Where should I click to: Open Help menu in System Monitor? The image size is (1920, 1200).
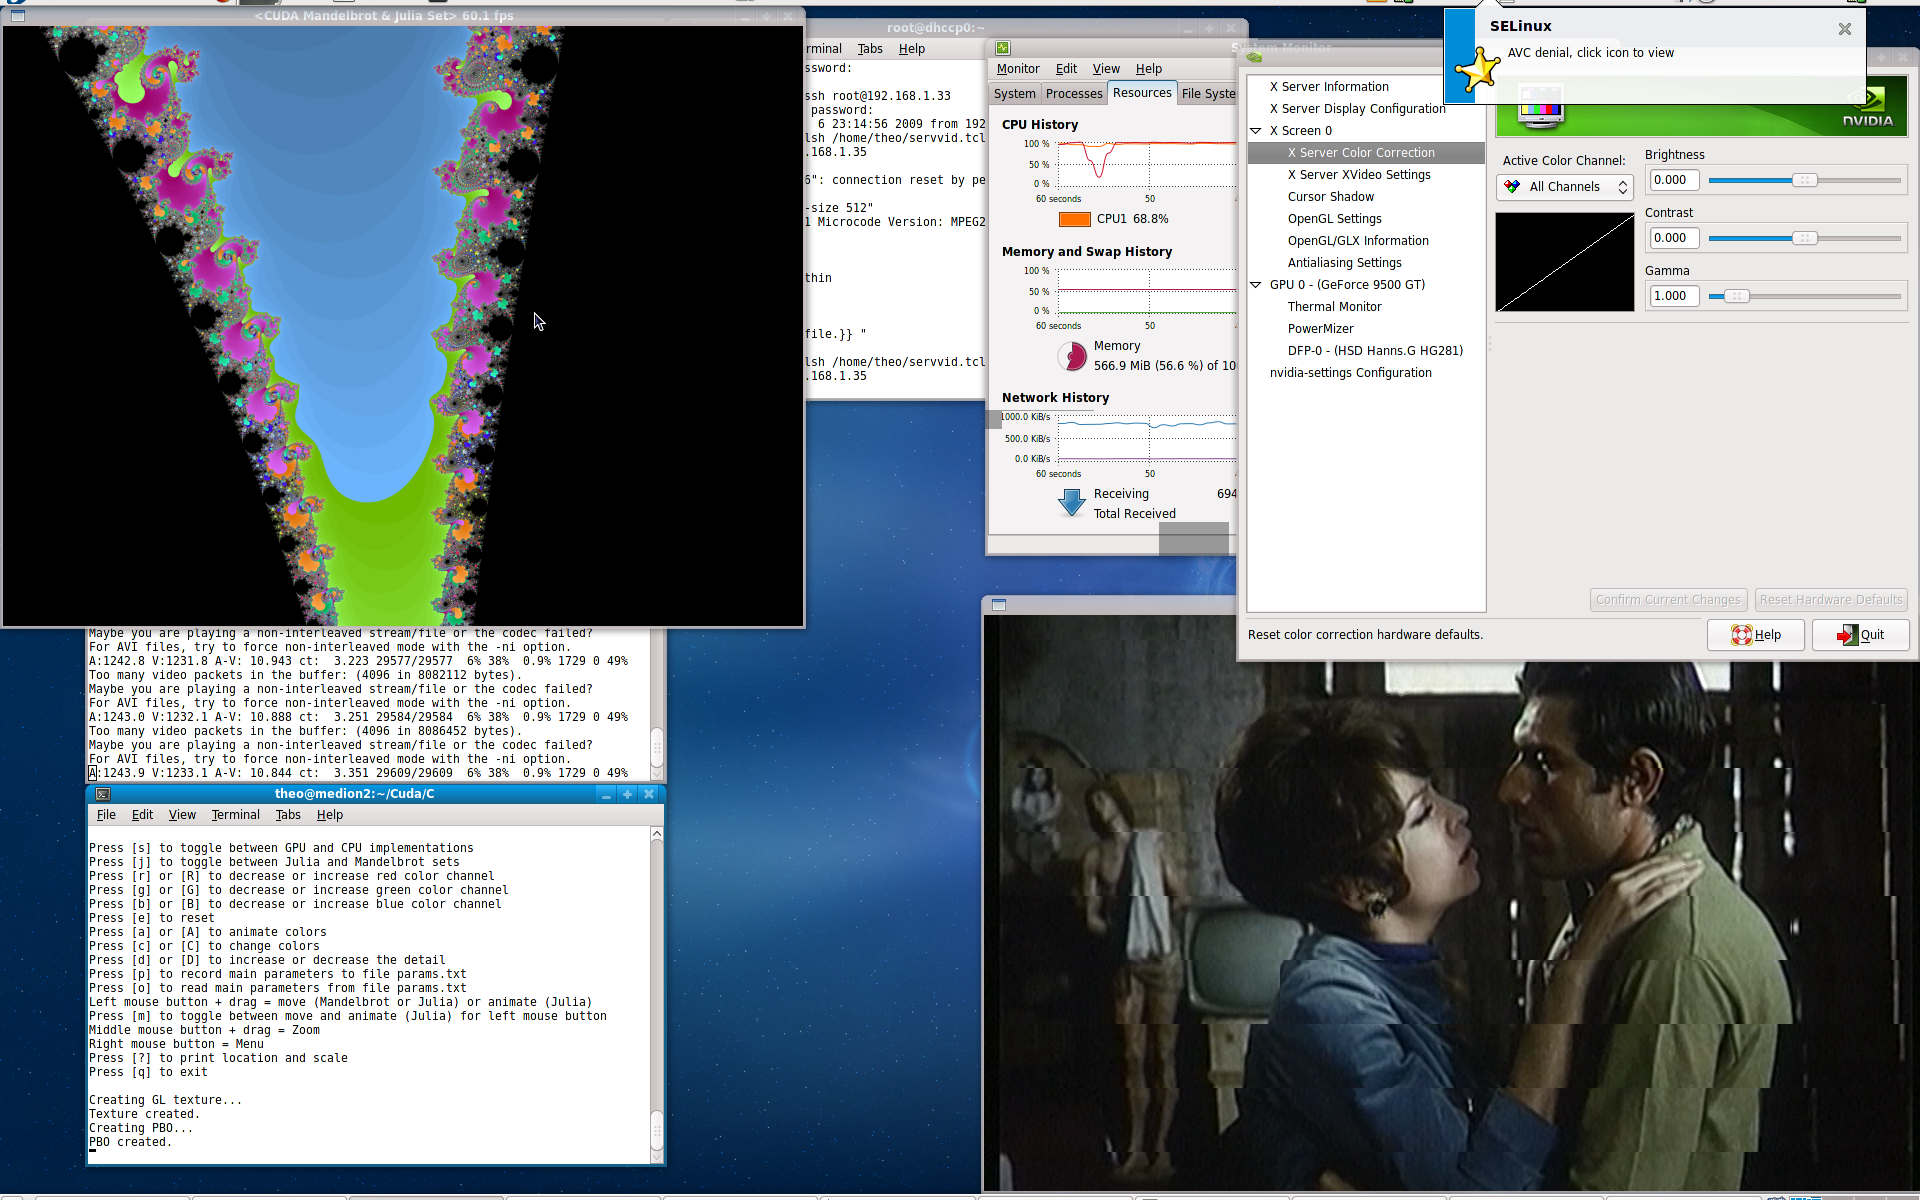(1149, 69)
